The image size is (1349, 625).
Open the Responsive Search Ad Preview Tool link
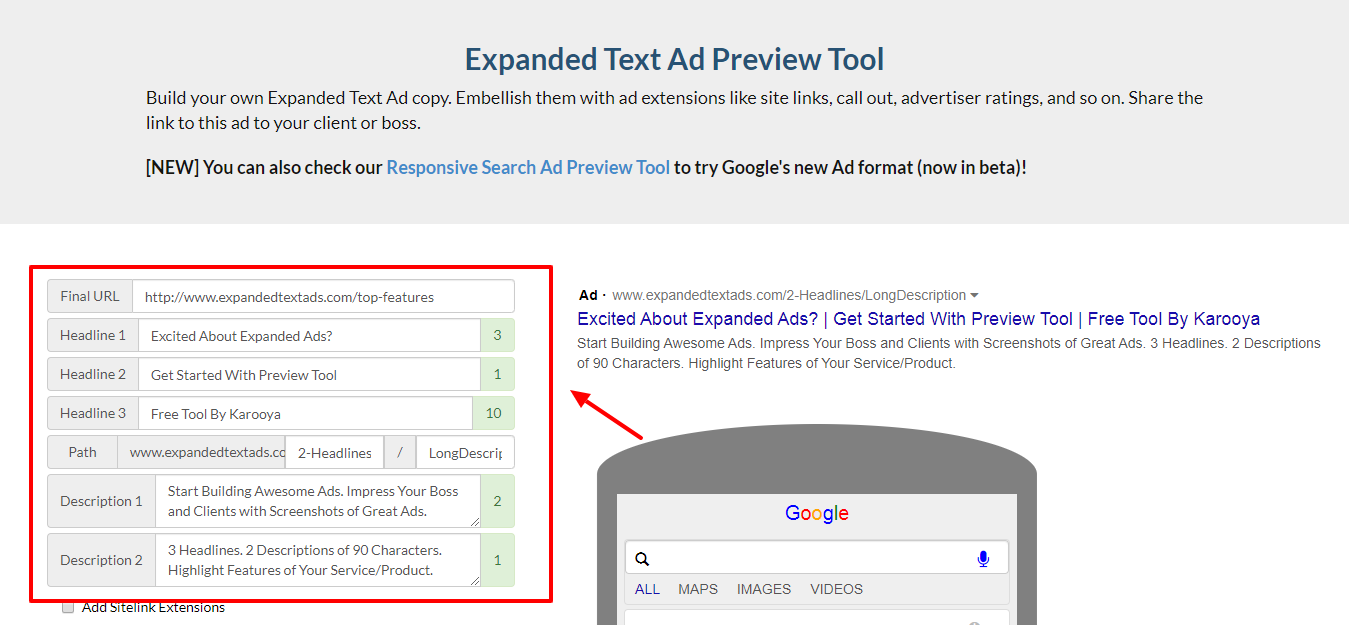click(x=528, y=167)
